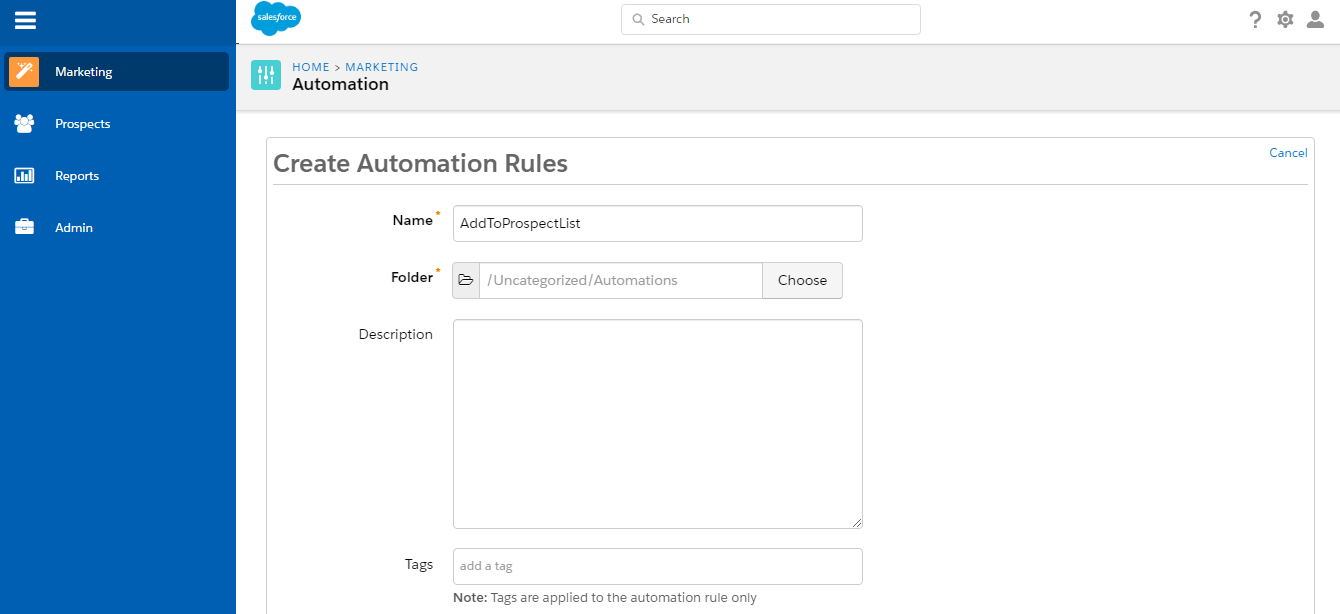This screenshot has height=614, width=1340.
Task: Click the Description textarea resize handle
Action: (x=857, y=522)
